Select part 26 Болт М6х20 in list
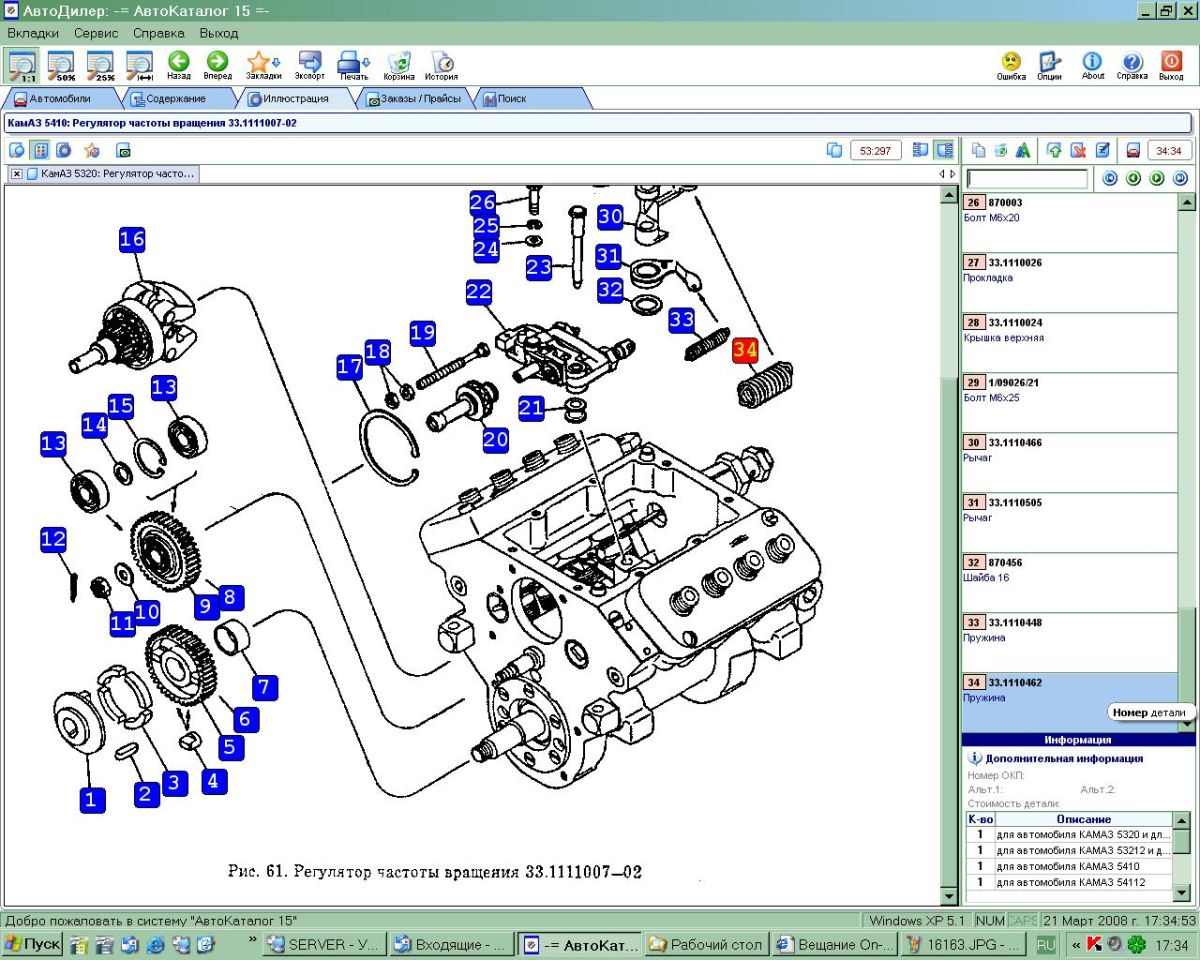1200x960 pixels. pos(1069,222)
